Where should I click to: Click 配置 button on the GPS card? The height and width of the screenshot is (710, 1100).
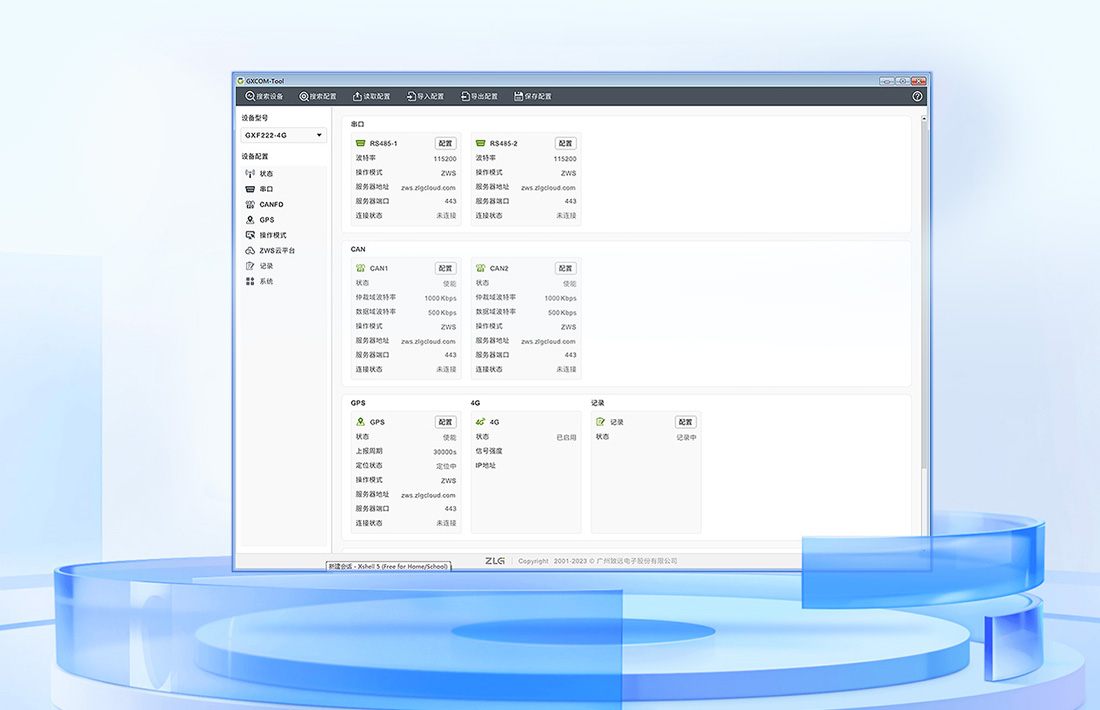coord(446,423)
